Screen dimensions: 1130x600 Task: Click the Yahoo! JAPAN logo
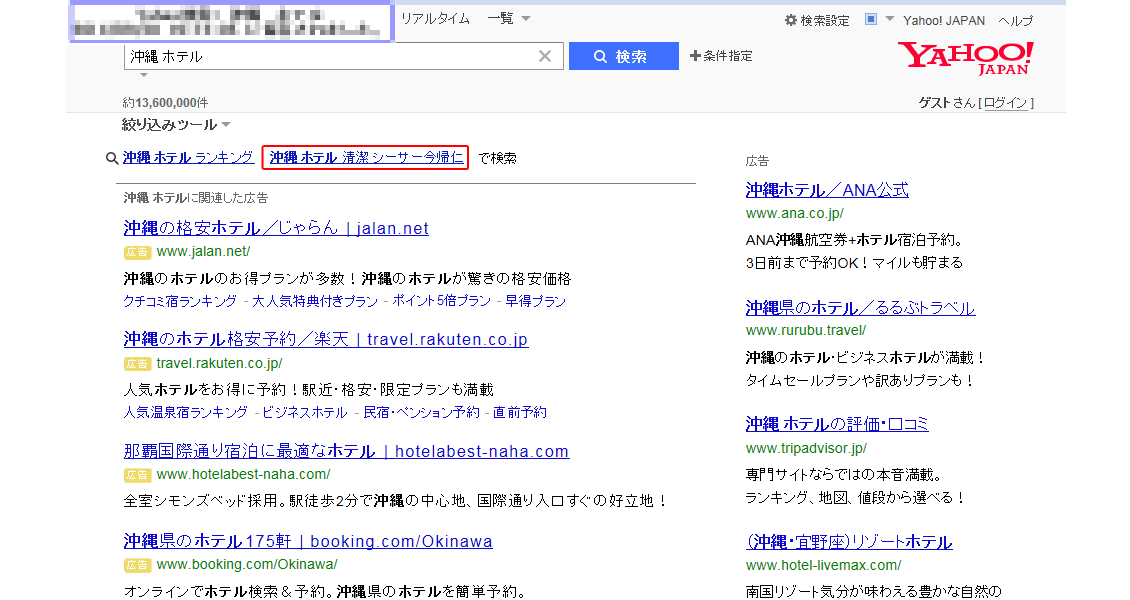tap(966, 58)
